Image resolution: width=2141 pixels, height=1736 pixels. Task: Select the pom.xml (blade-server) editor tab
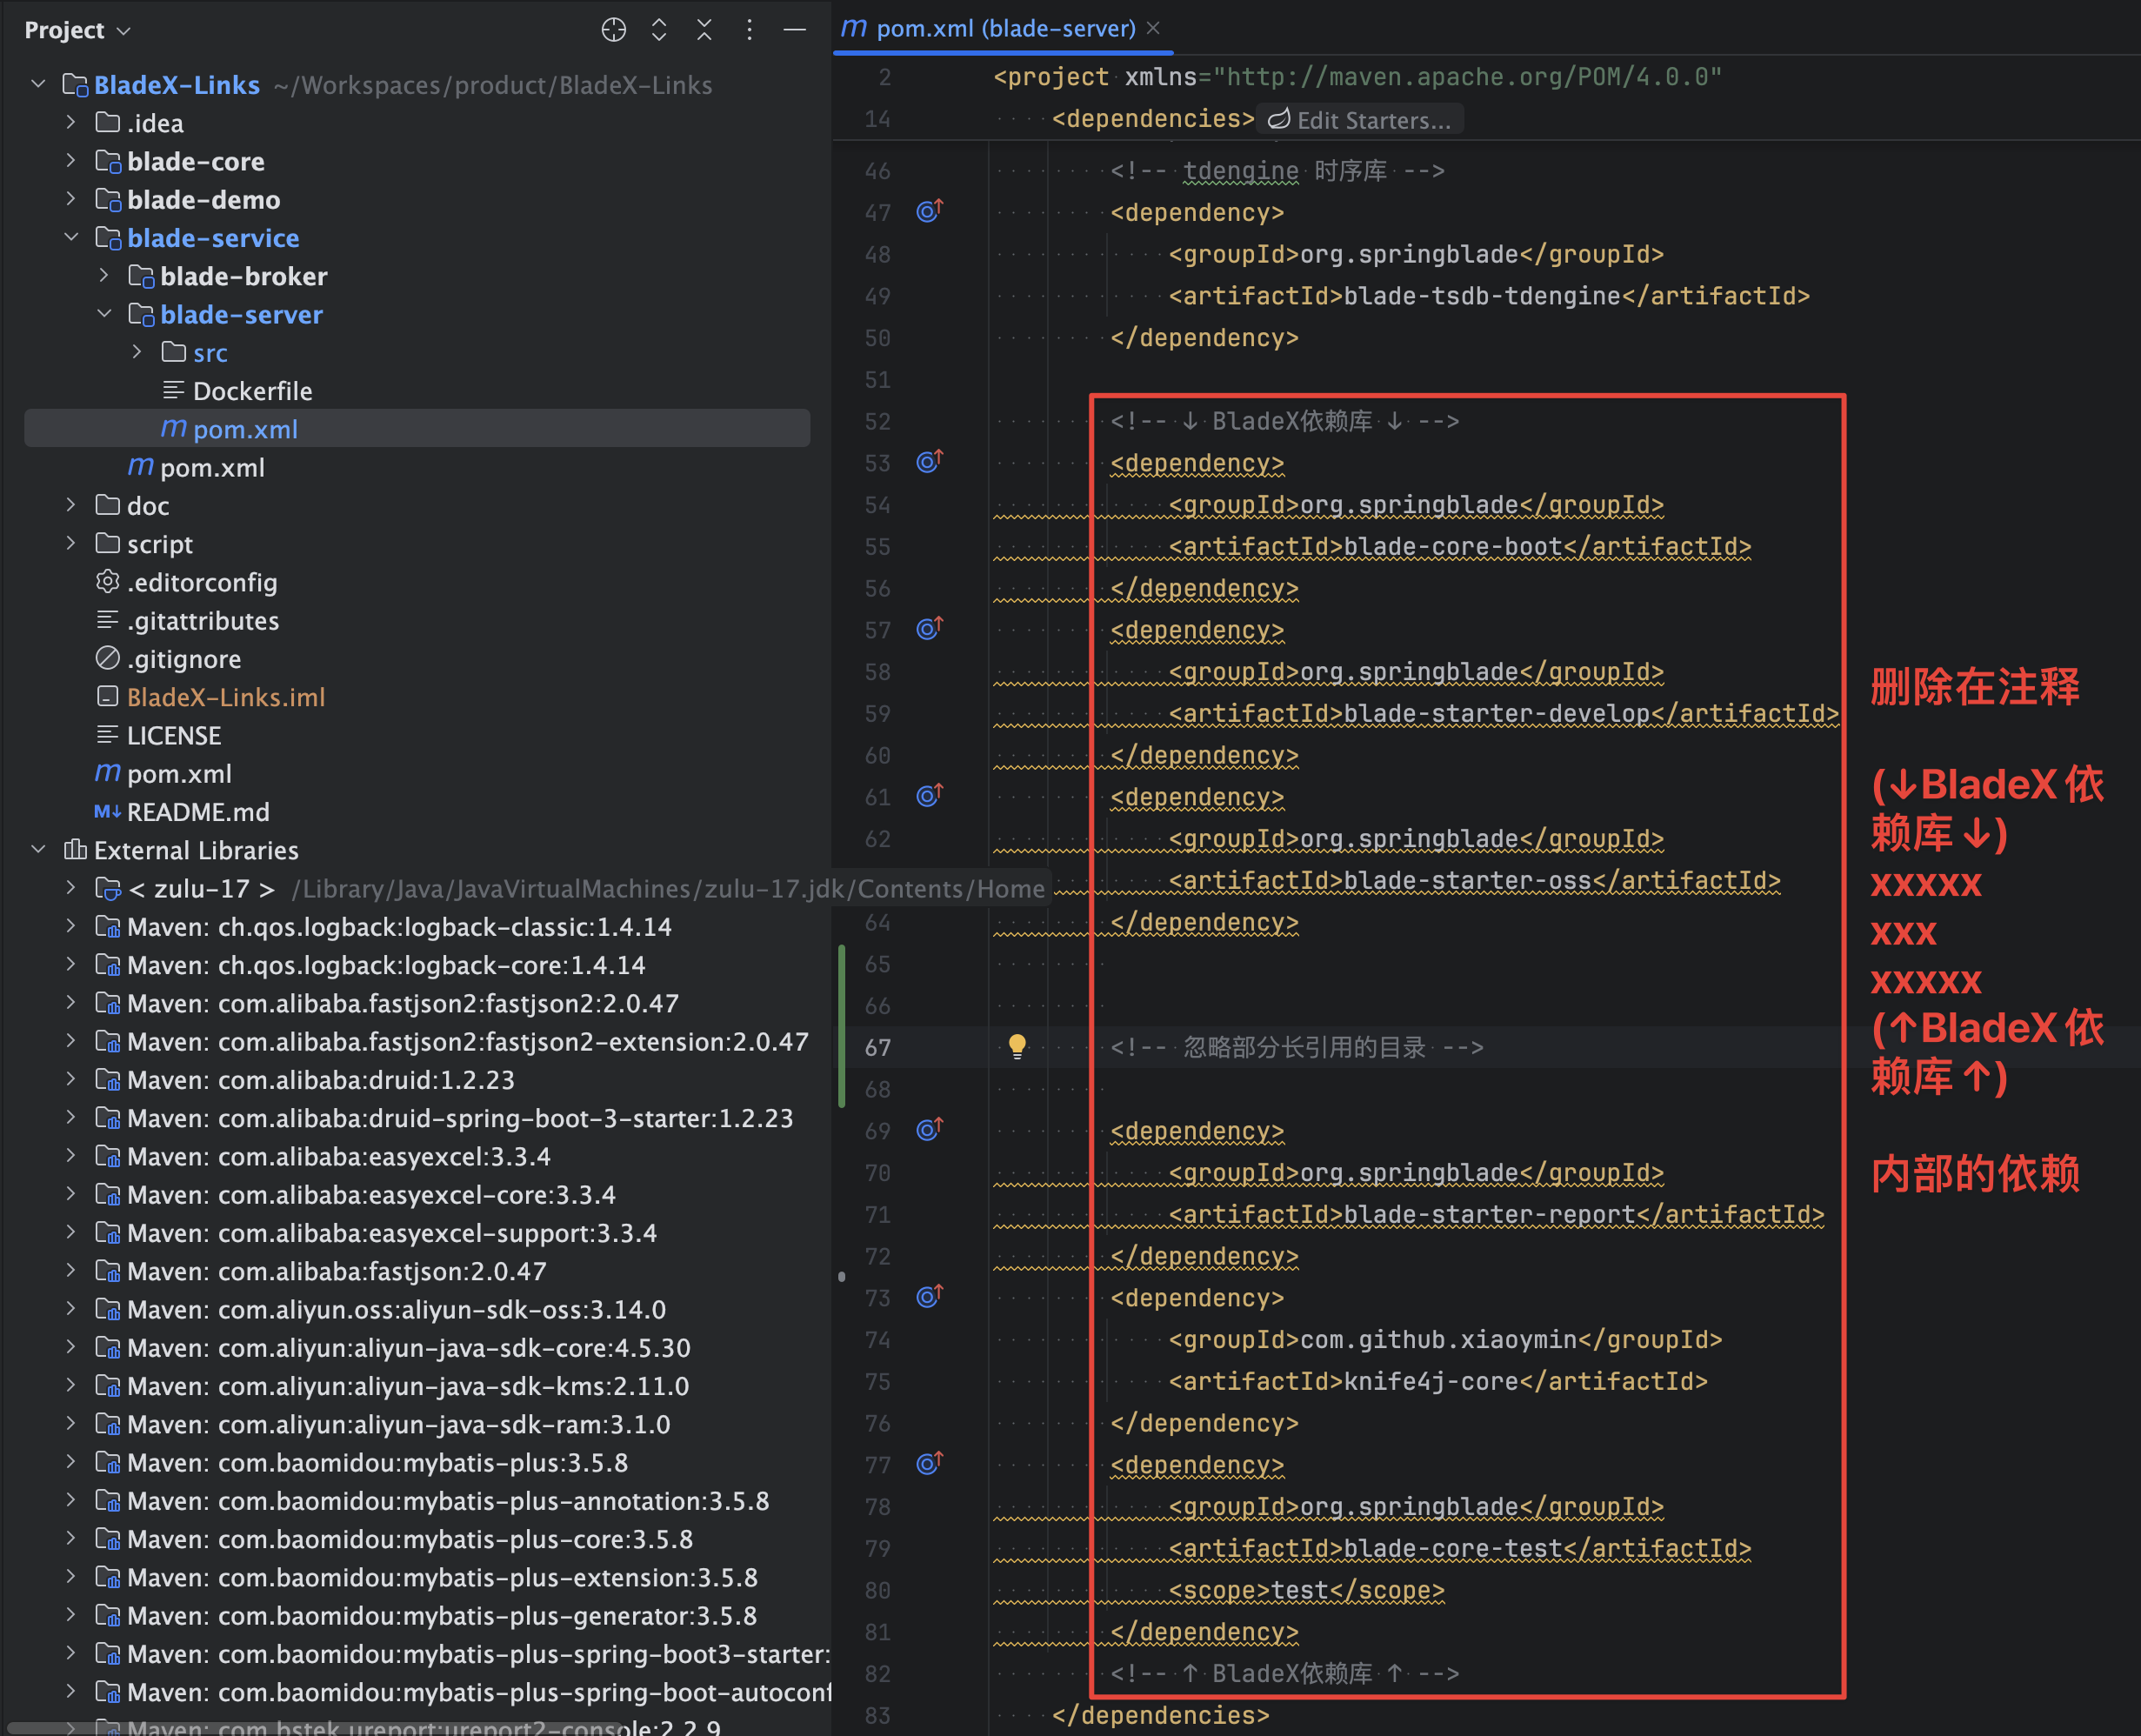[1001, 28]
